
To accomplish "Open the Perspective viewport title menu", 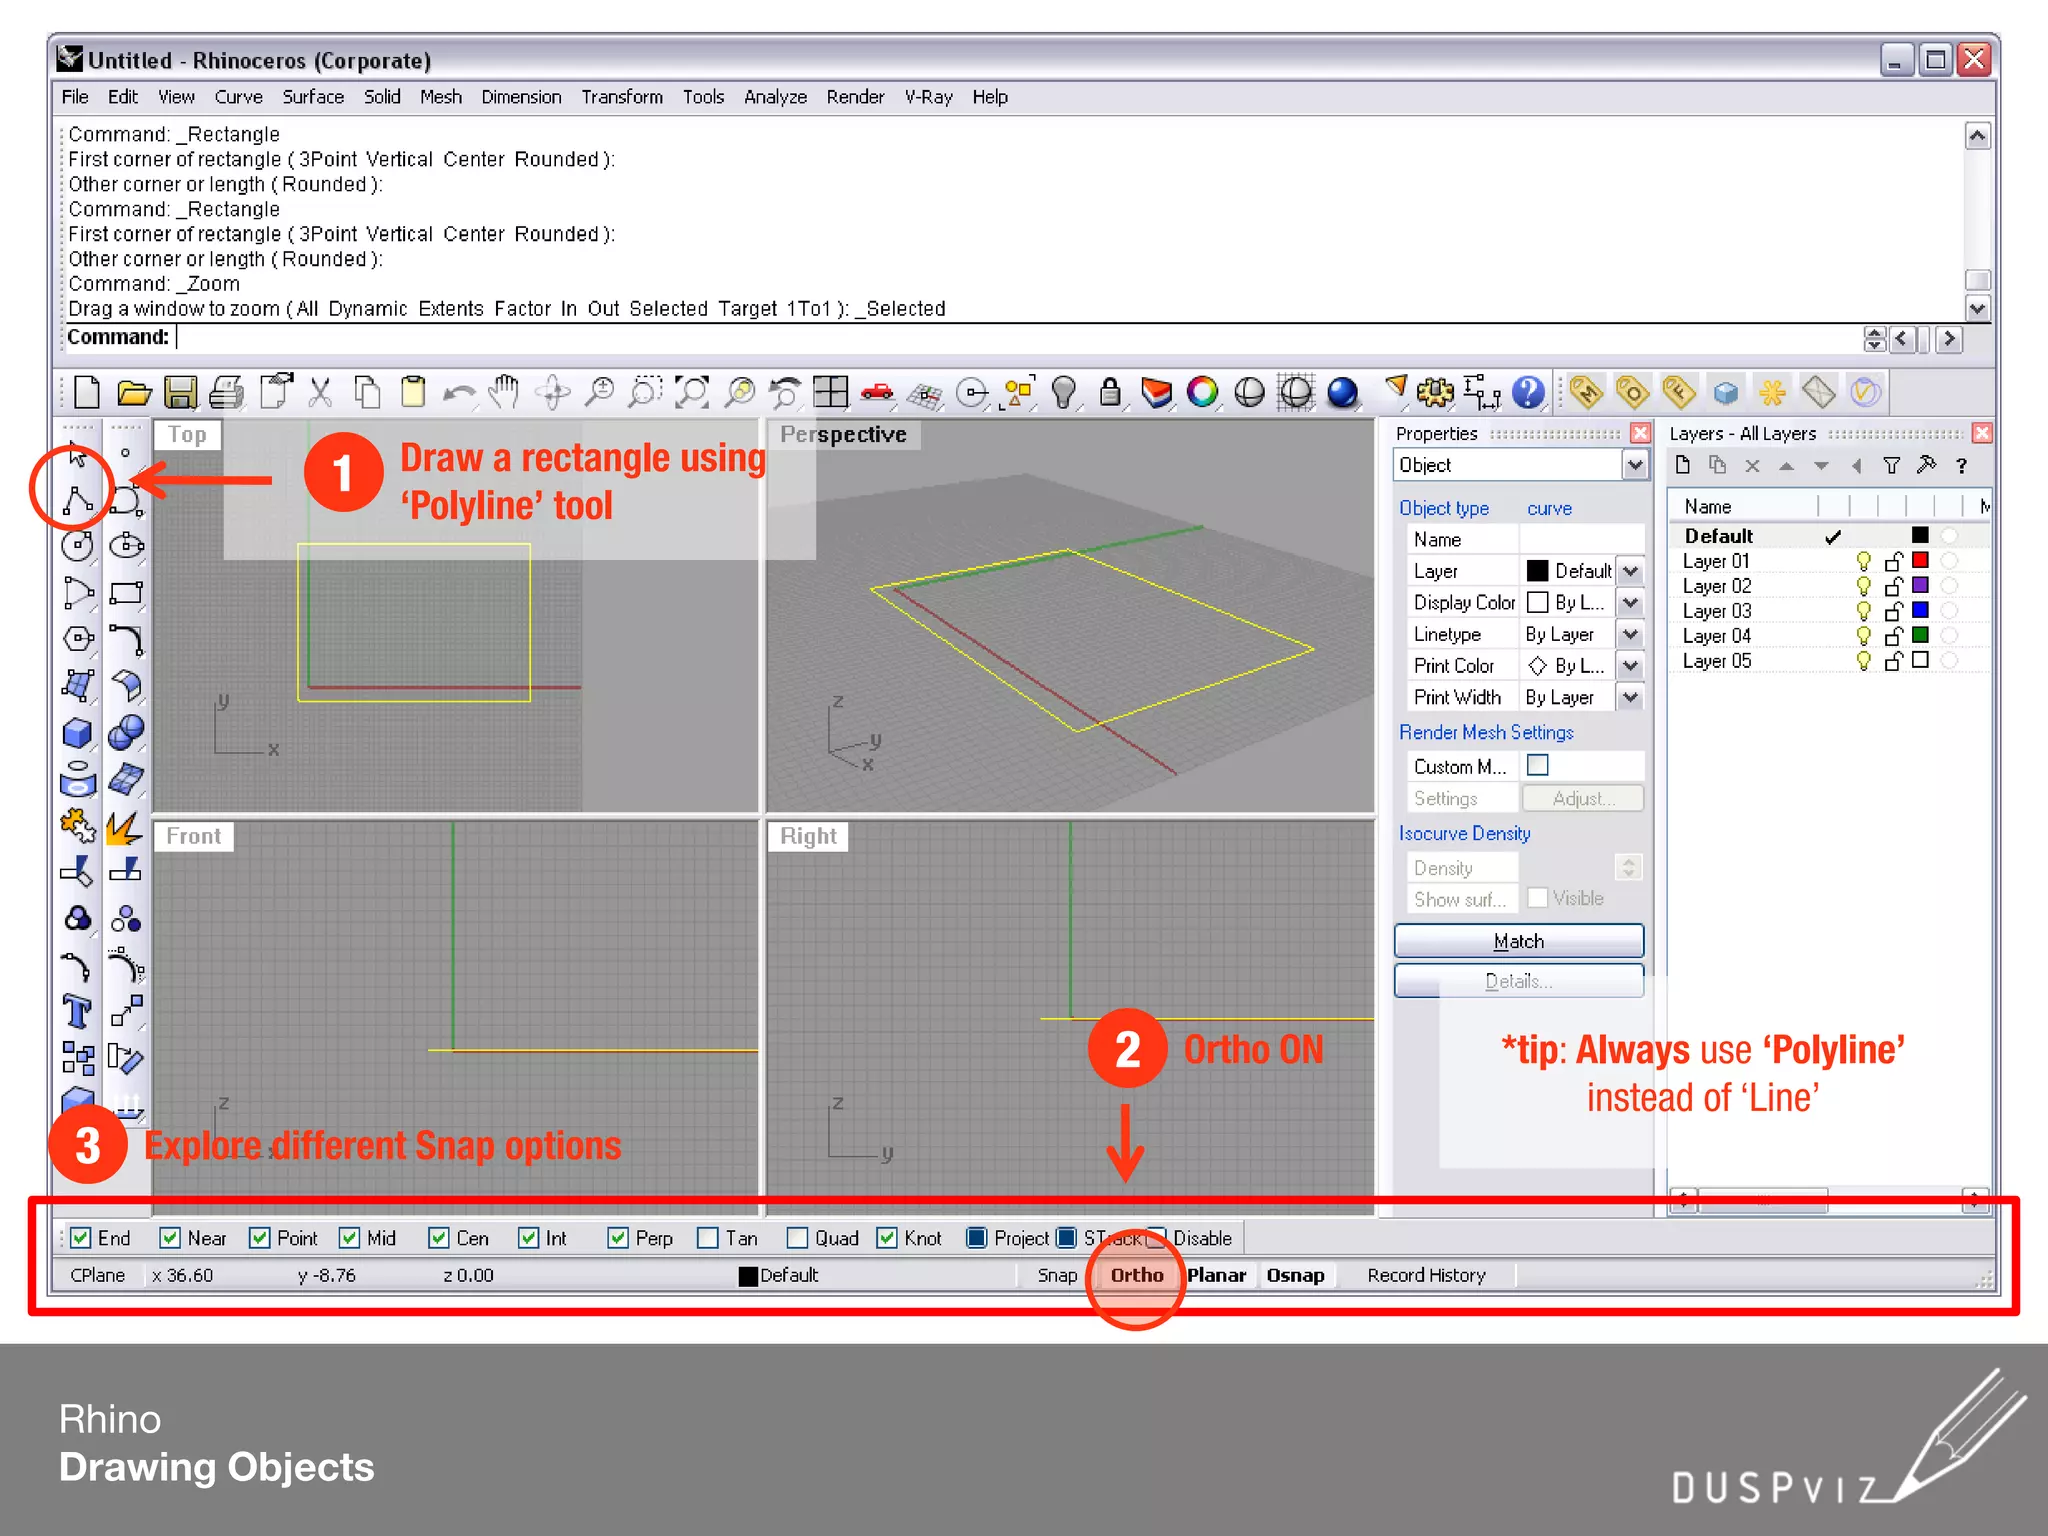I will point(843,435).
